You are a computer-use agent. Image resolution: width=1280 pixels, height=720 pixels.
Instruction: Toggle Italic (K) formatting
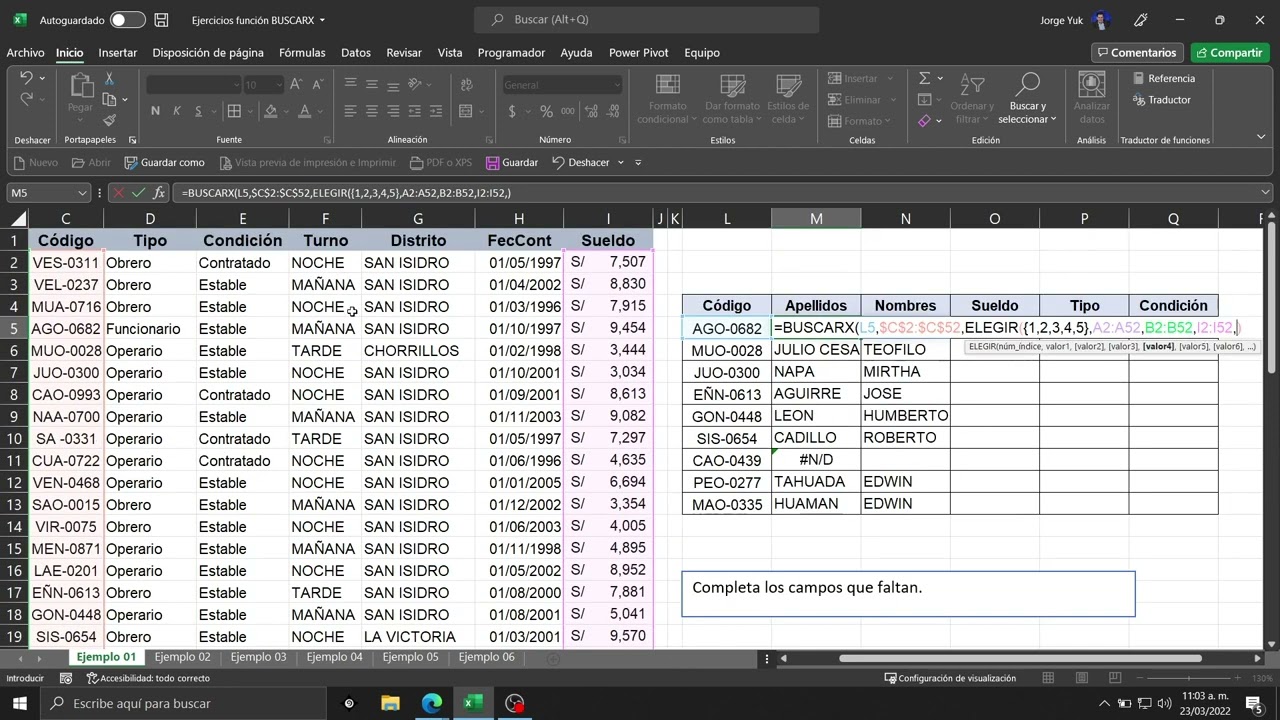(177, 111)
